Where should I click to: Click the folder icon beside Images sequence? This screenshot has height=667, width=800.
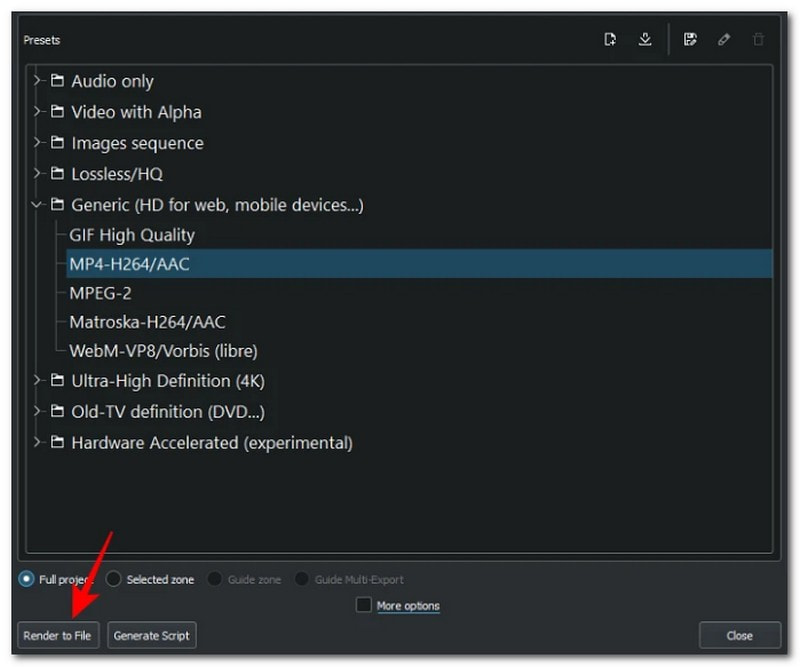(58, 142)
